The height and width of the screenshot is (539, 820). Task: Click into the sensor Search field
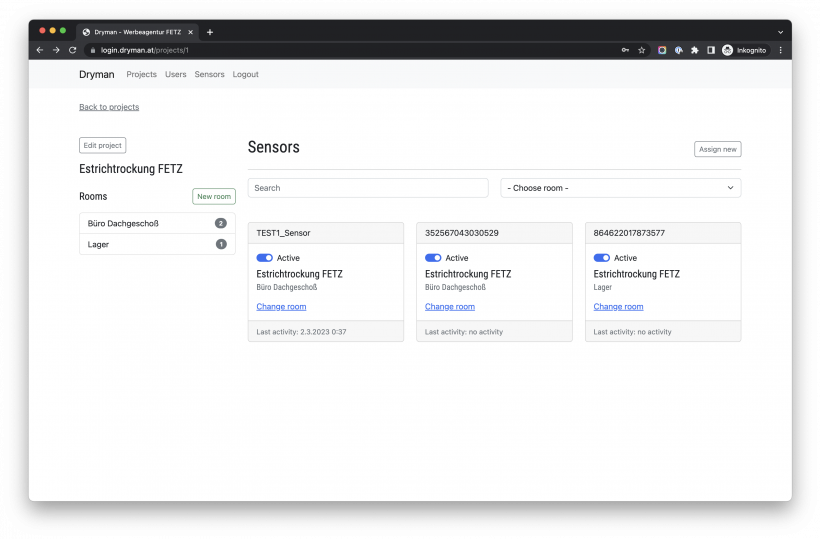(368, 188)
